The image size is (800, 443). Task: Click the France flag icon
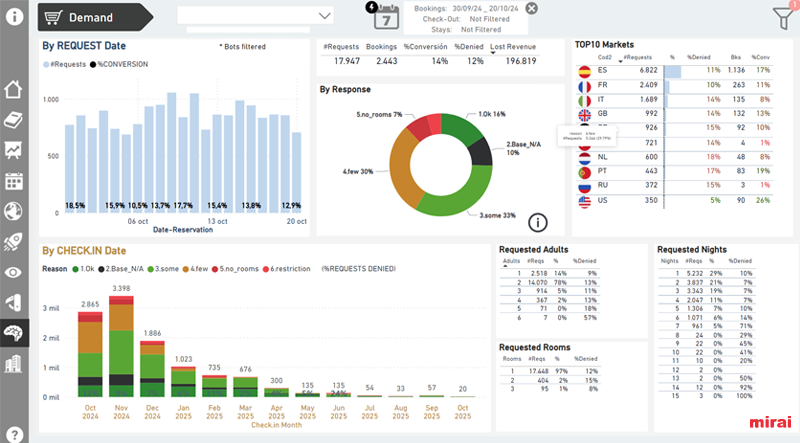click(585, 86)
